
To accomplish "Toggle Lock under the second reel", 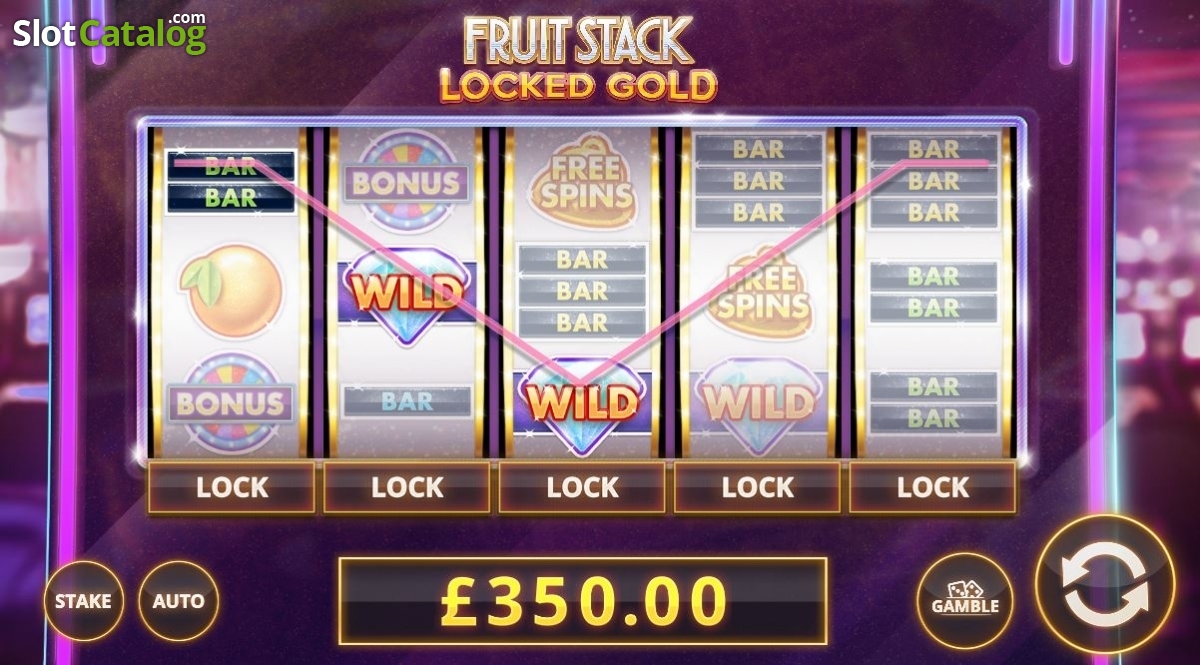I will [407, 487].
